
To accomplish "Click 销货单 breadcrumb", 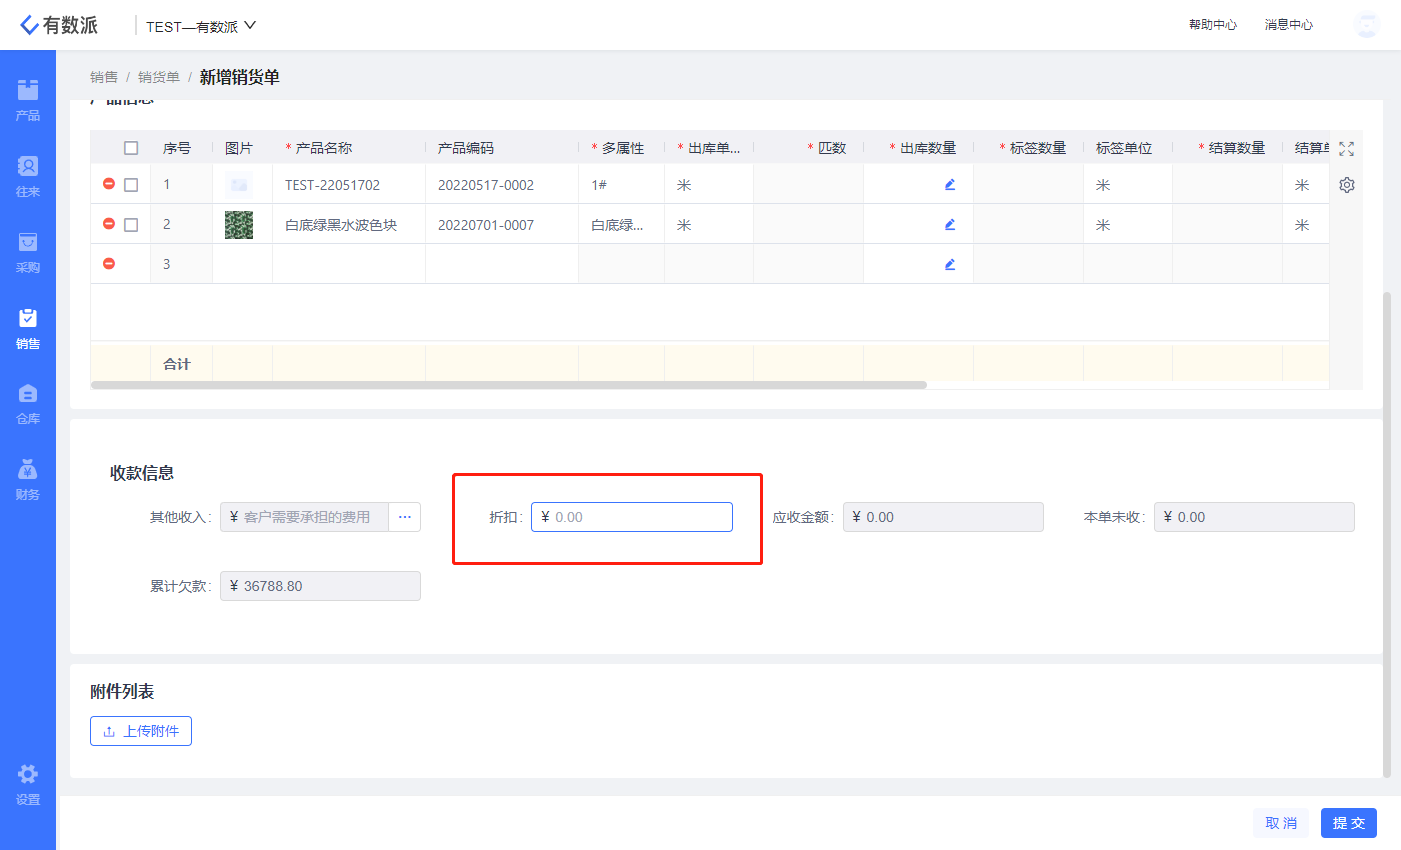I will pyautogui.click(x=159, y=77).
